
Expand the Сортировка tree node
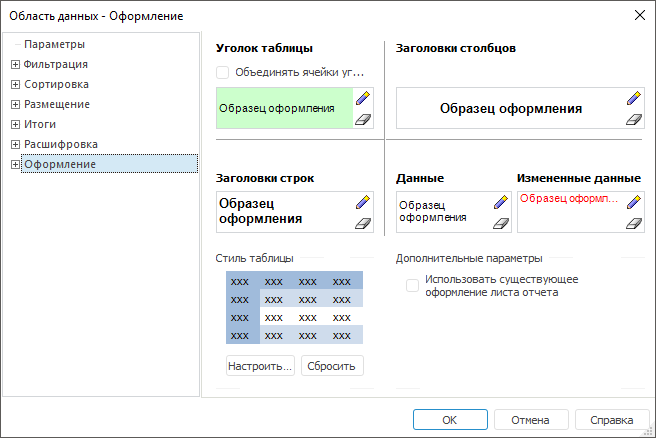(15, 85)
